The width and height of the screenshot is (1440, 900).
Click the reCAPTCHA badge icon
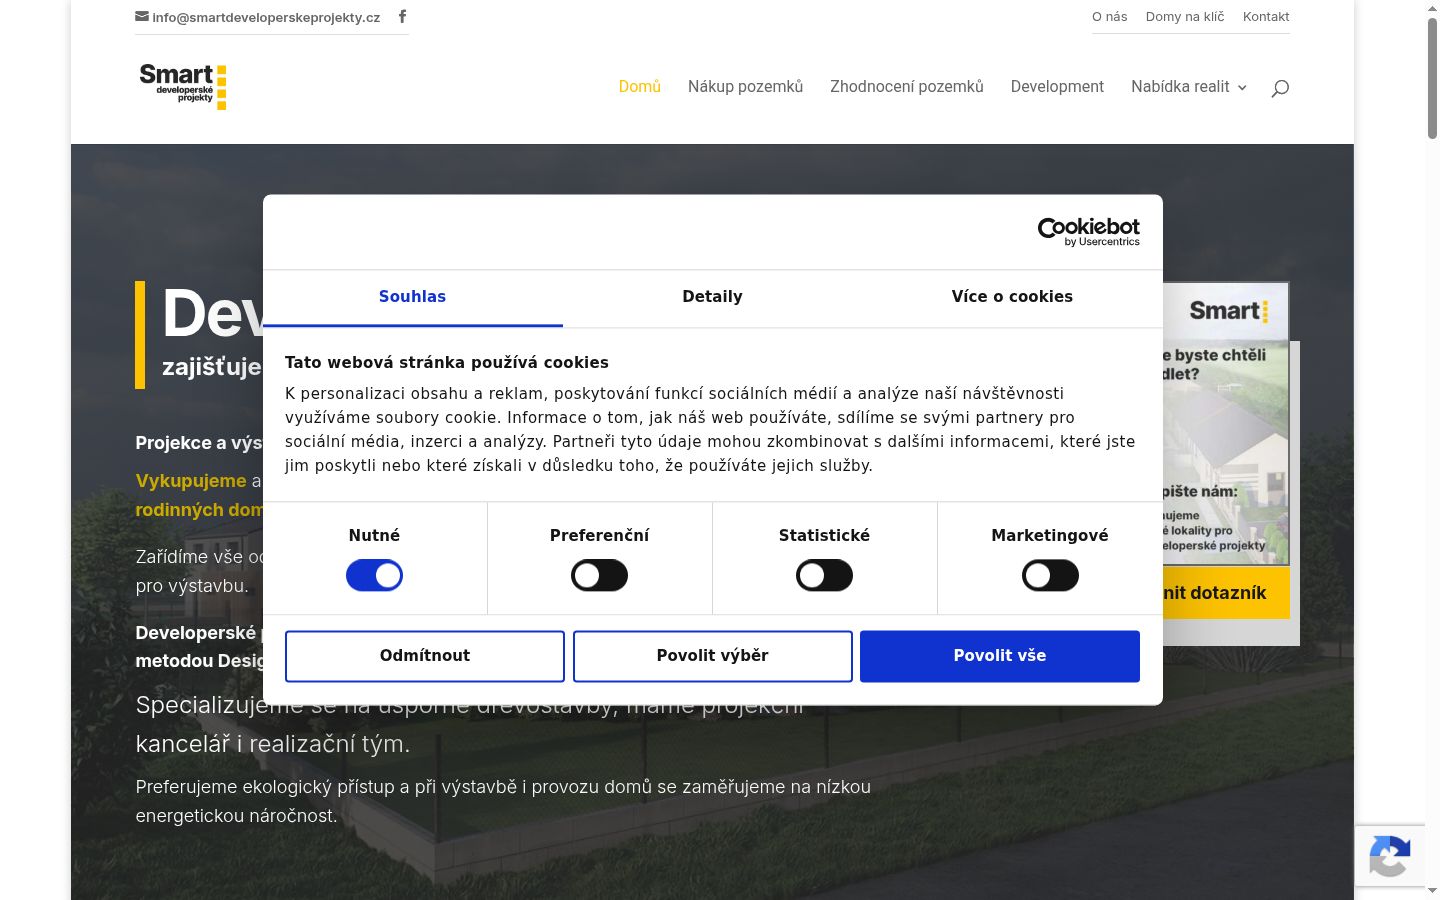pyautogui.click(x=1390, y=857)
